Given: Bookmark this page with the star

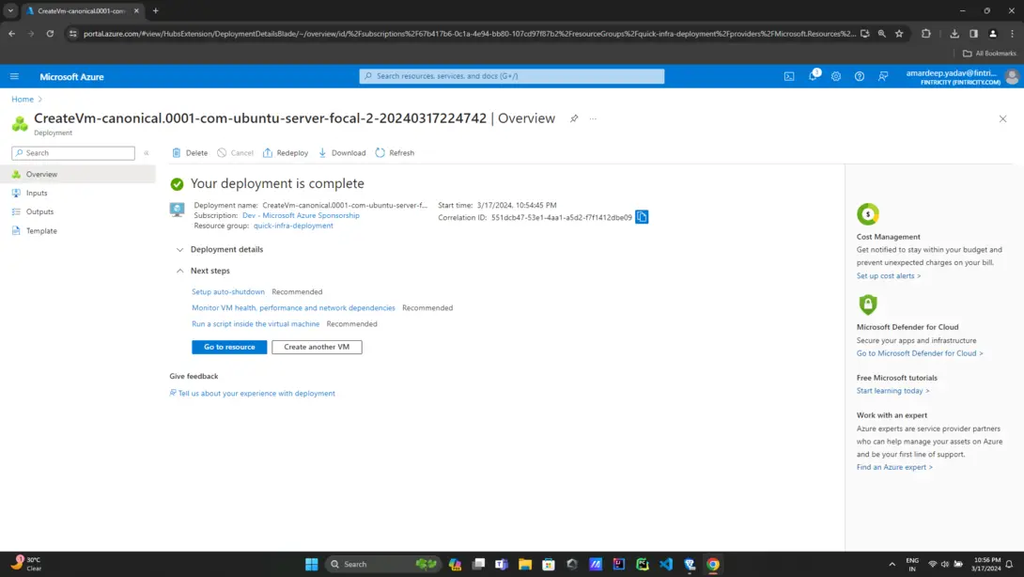Looking at the screenshot, I should coord(899,33).
